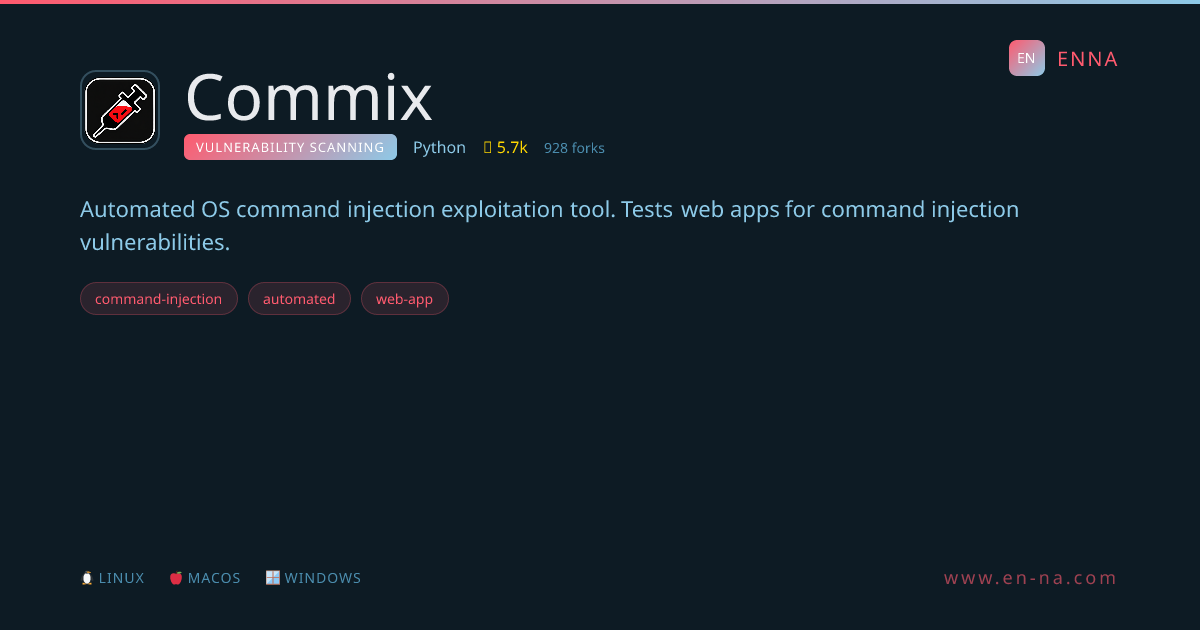Click the LINUX platform label
1200x630 pixels.
tap(122, 578)
